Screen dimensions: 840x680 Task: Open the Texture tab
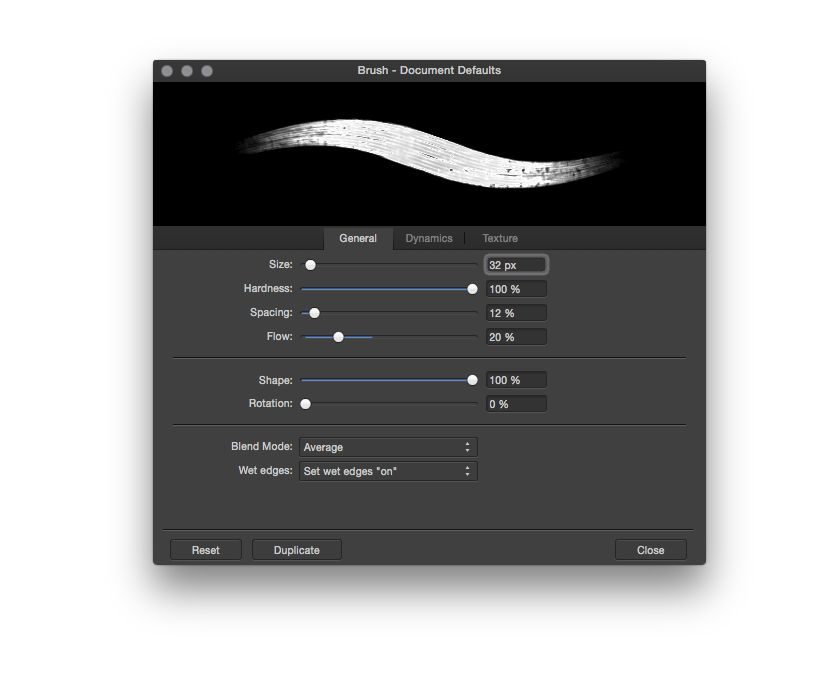(x=500, y=238)
